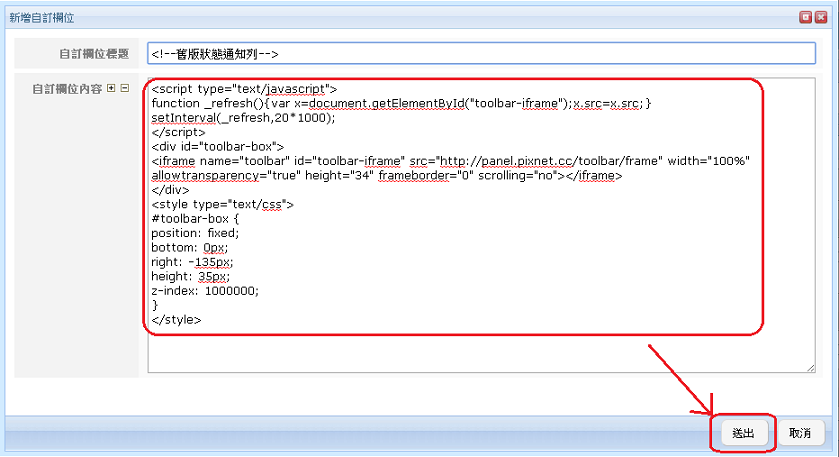Click inside the 自訂欄位內容 code textarea
This screenshot has height=457, width=839.
(482, 225)
